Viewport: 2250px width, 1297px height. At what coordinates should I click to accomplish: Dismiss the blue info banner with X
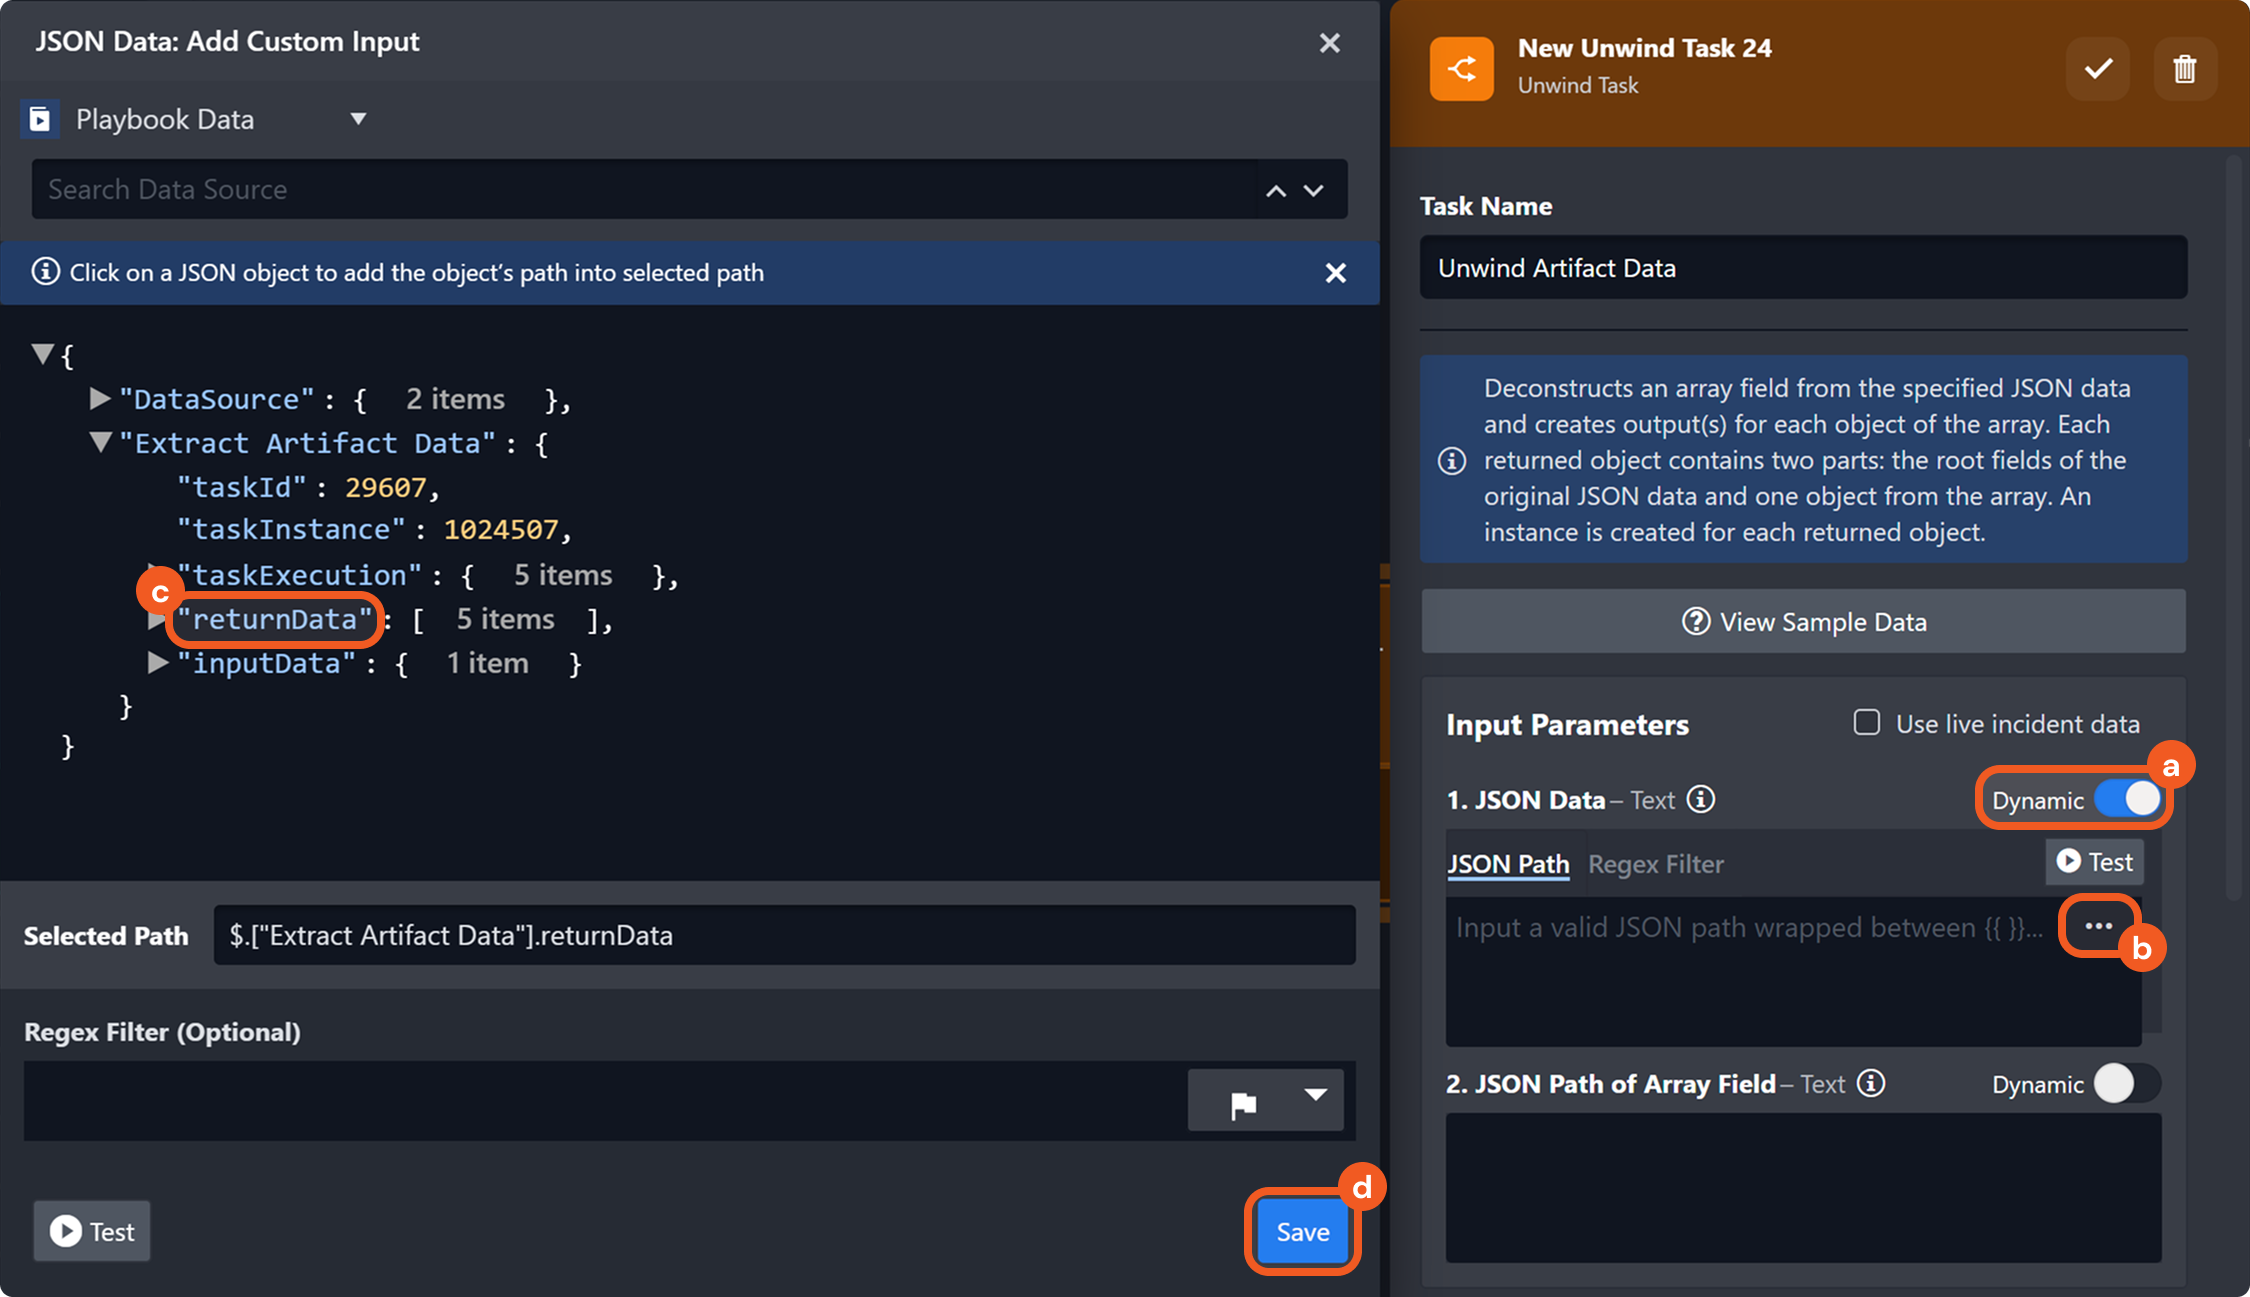(x=1335, y=273)
